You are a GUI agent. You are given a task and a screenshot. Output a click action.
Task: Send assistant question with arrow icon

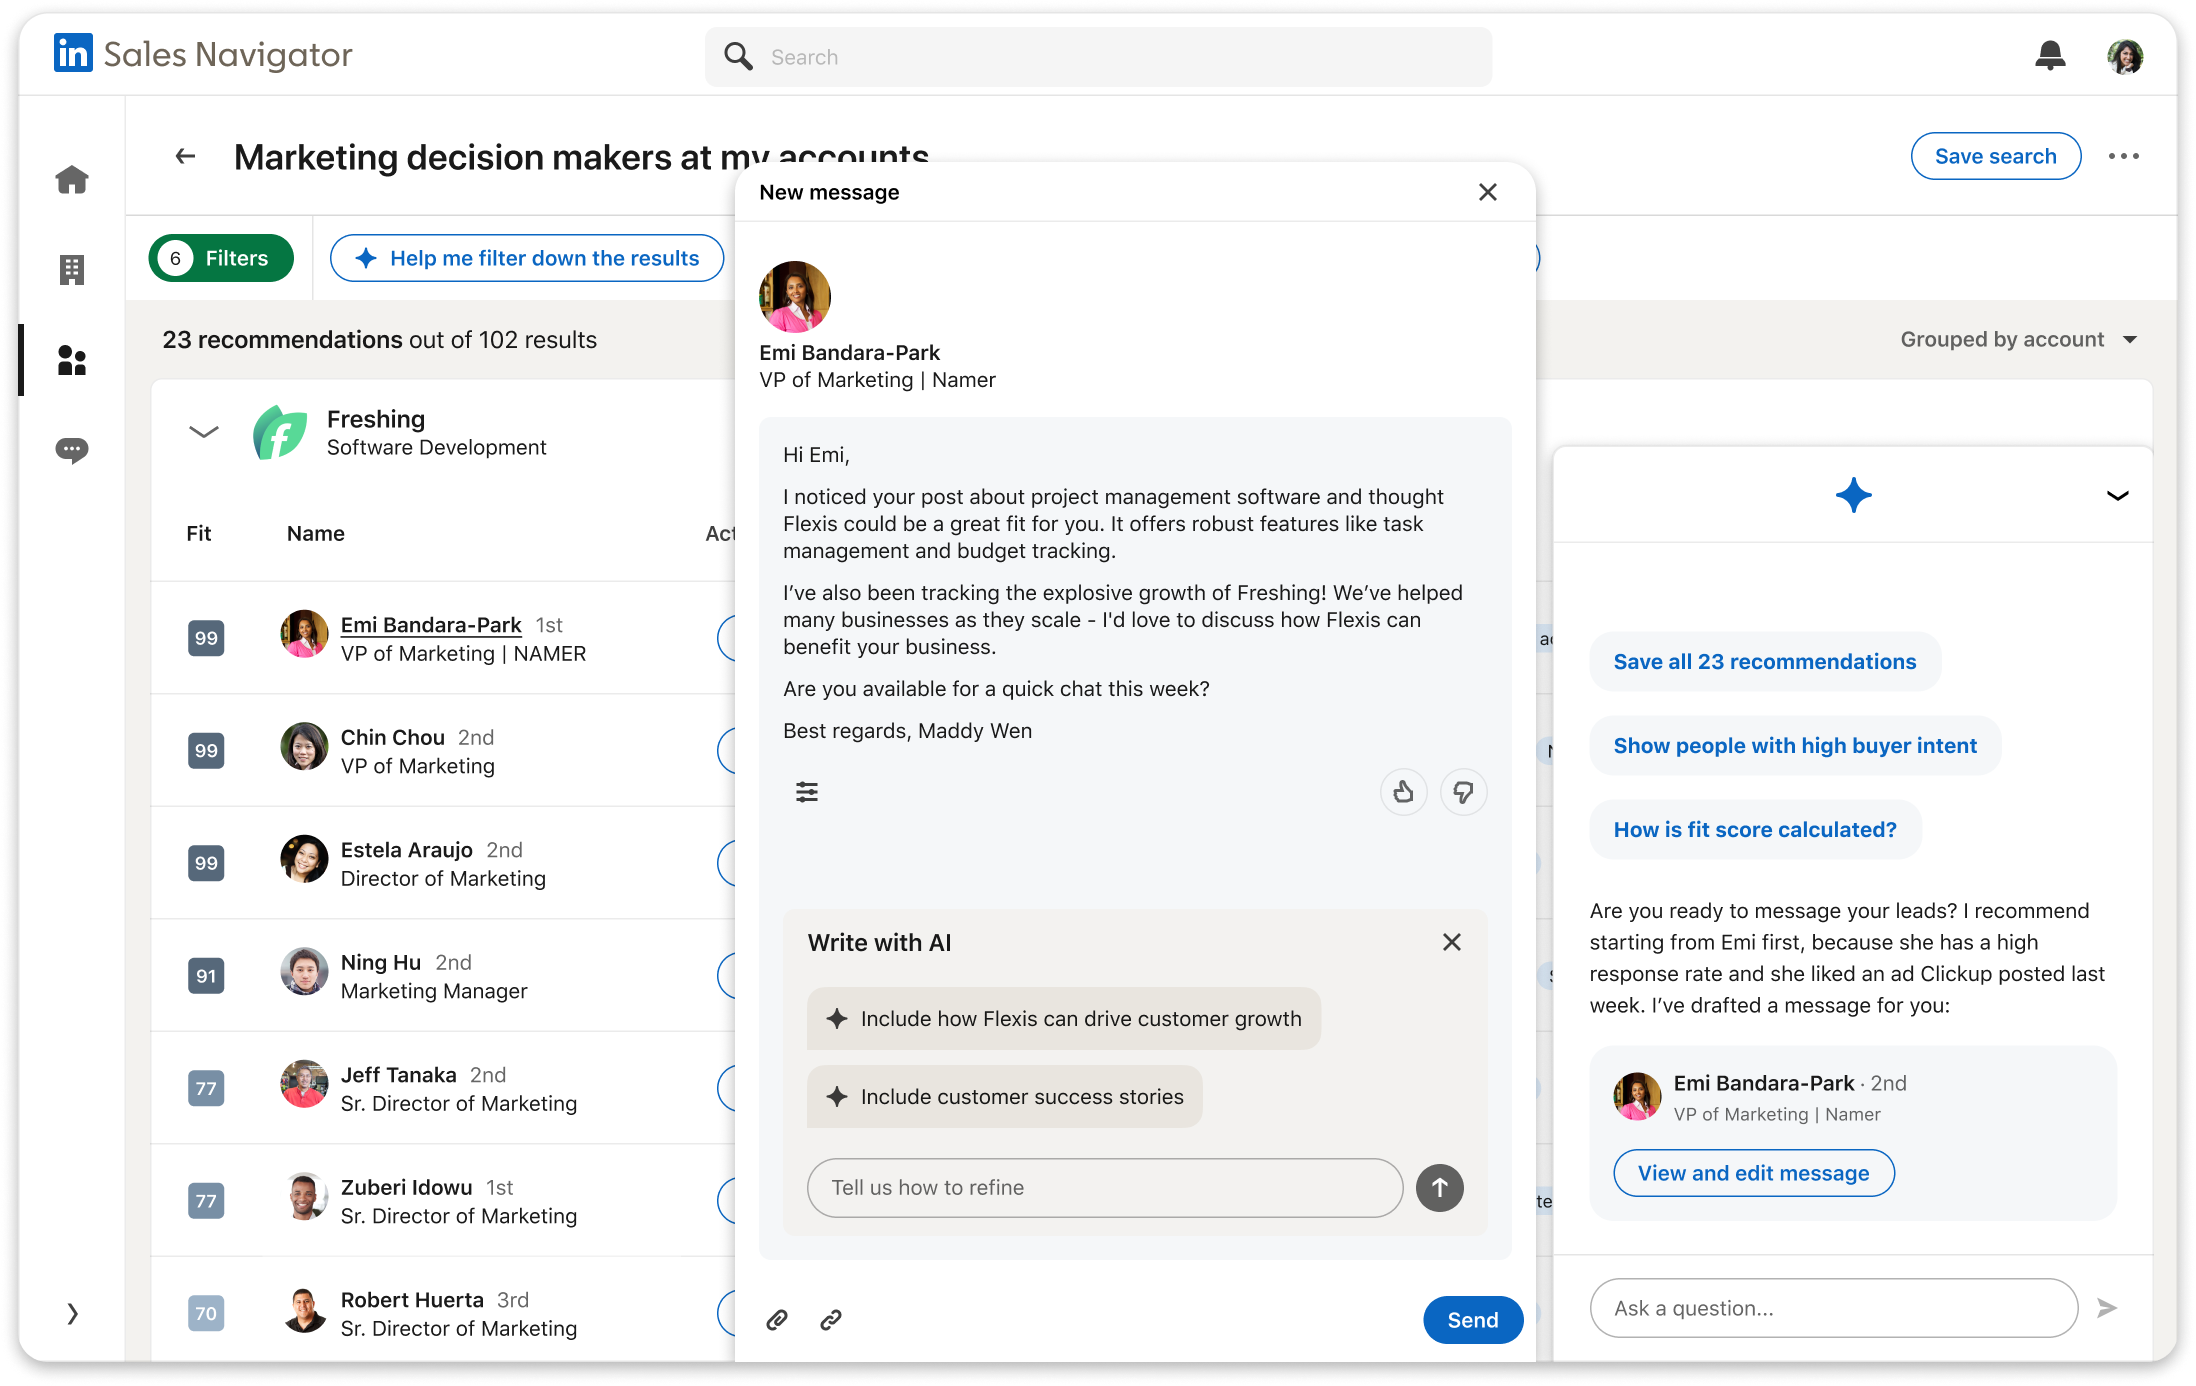2106,1308
